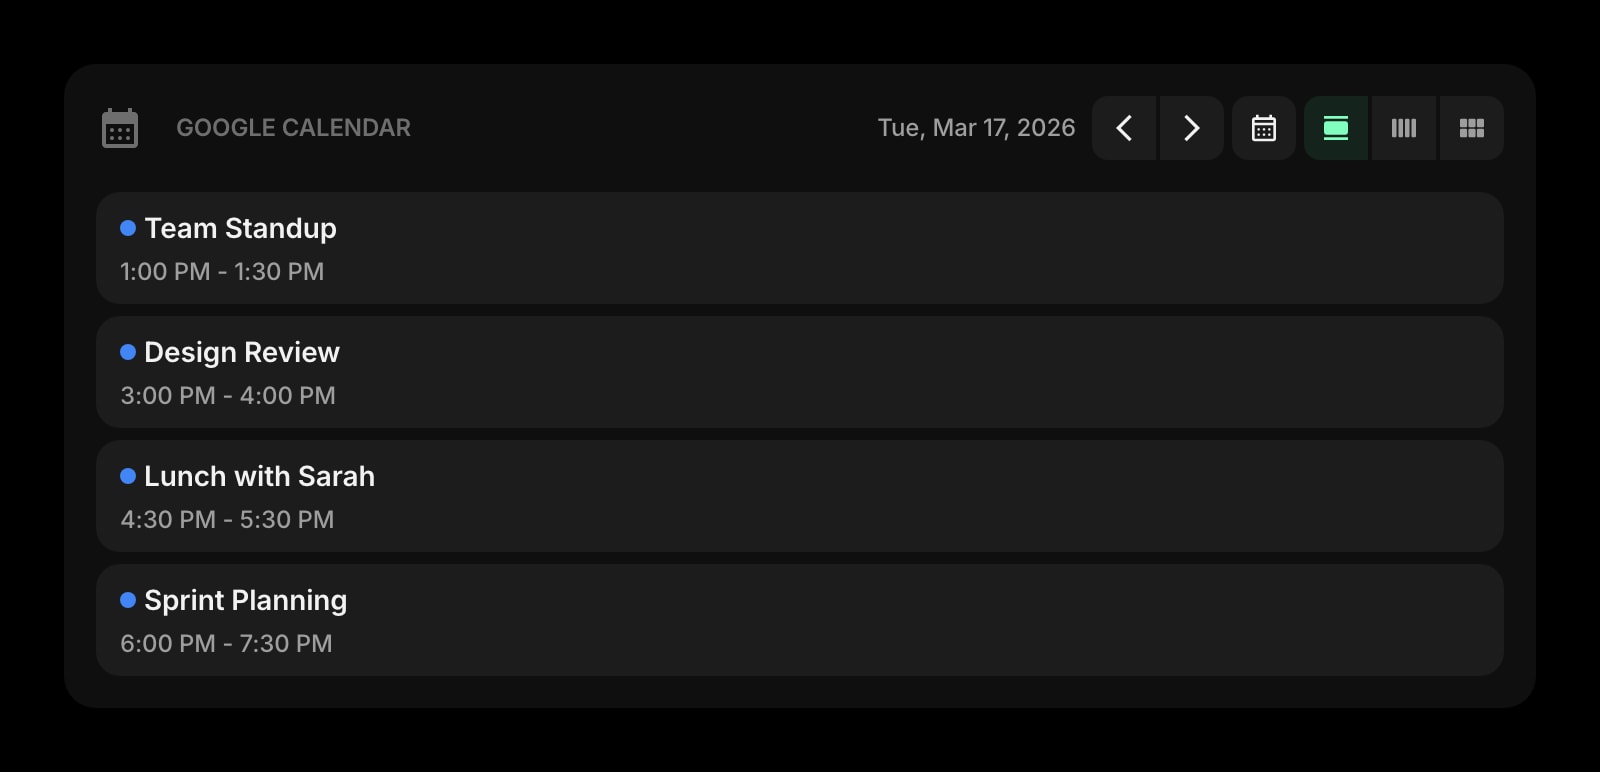The width and height of the screenshot is (1600, 772).
Task: Navigate to the previous day
Action: point(1123,128)
